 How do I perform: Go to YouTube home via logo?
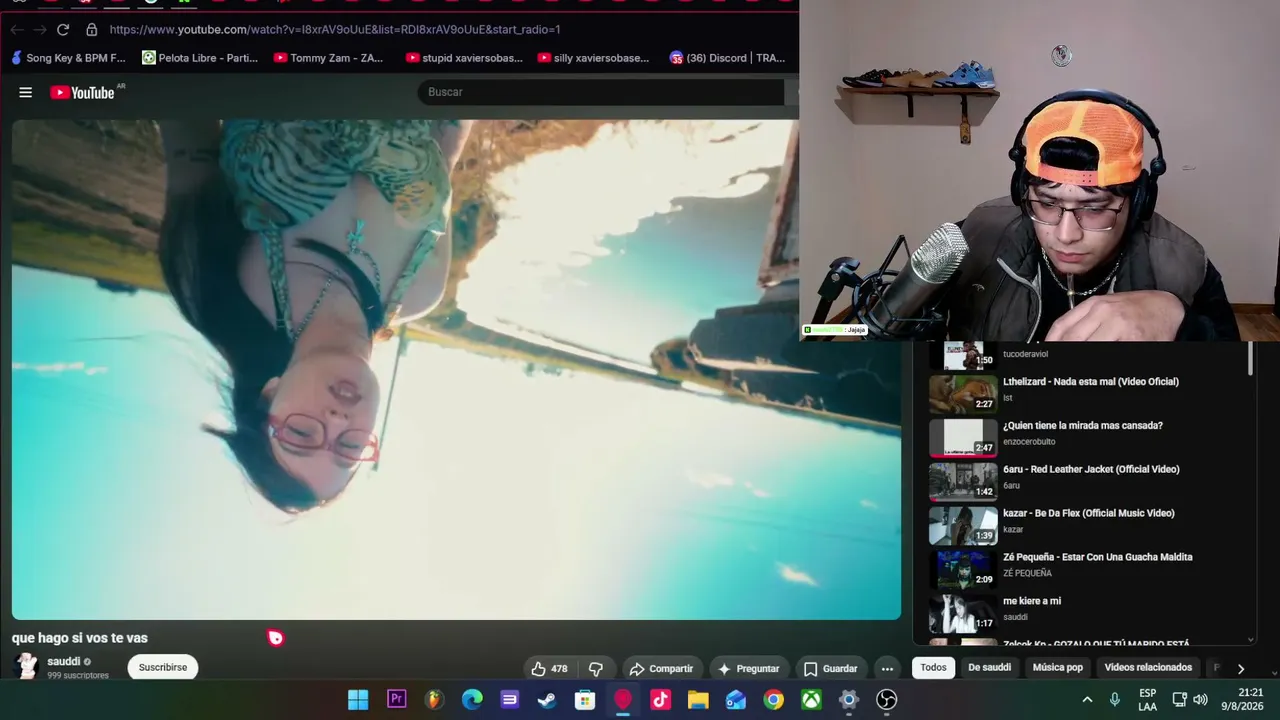(83, 92)
